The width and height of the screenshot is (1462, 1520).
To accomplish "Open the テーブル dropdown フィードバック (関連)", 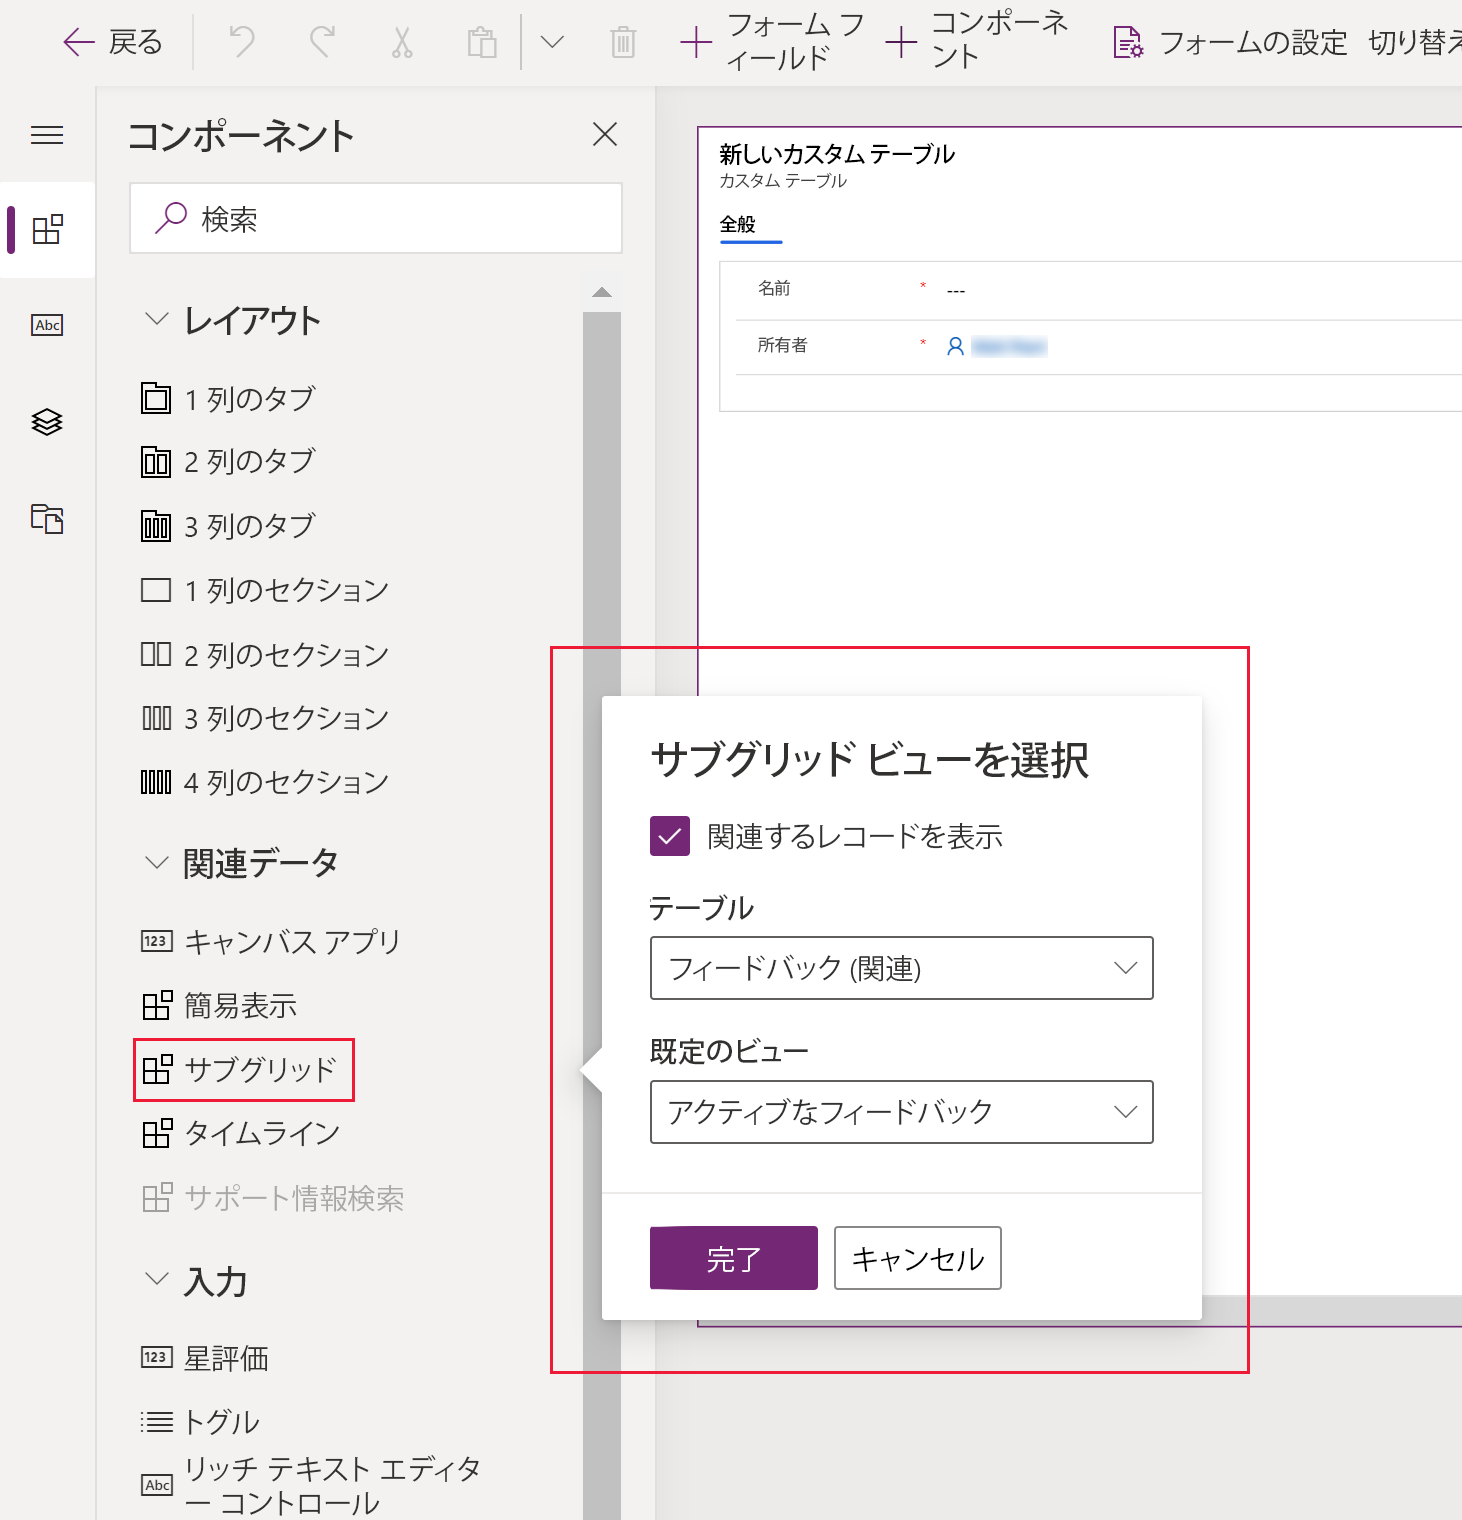I will pyautogui.click(x=902, y=968).
